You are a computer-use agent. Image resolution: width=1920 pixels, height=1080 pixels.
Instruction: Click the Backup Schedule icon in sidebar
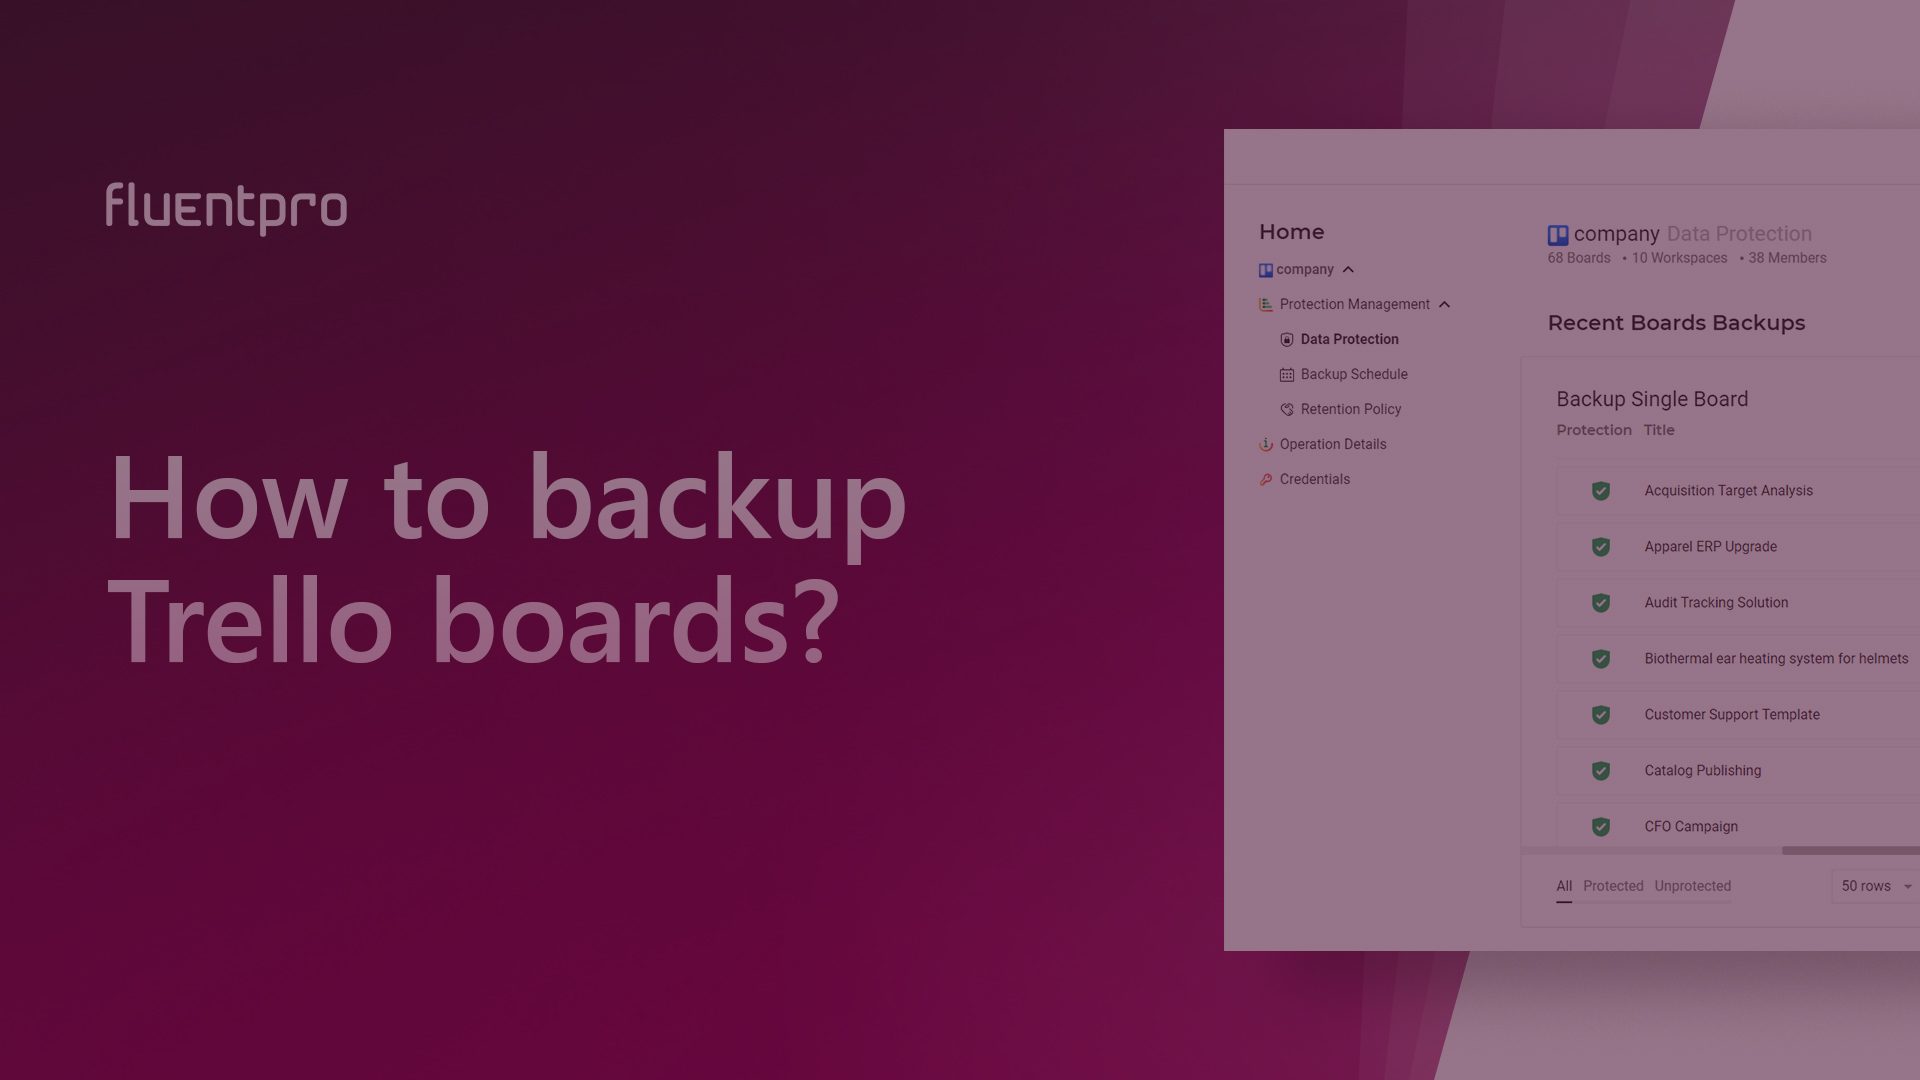tap(1286, 375)
